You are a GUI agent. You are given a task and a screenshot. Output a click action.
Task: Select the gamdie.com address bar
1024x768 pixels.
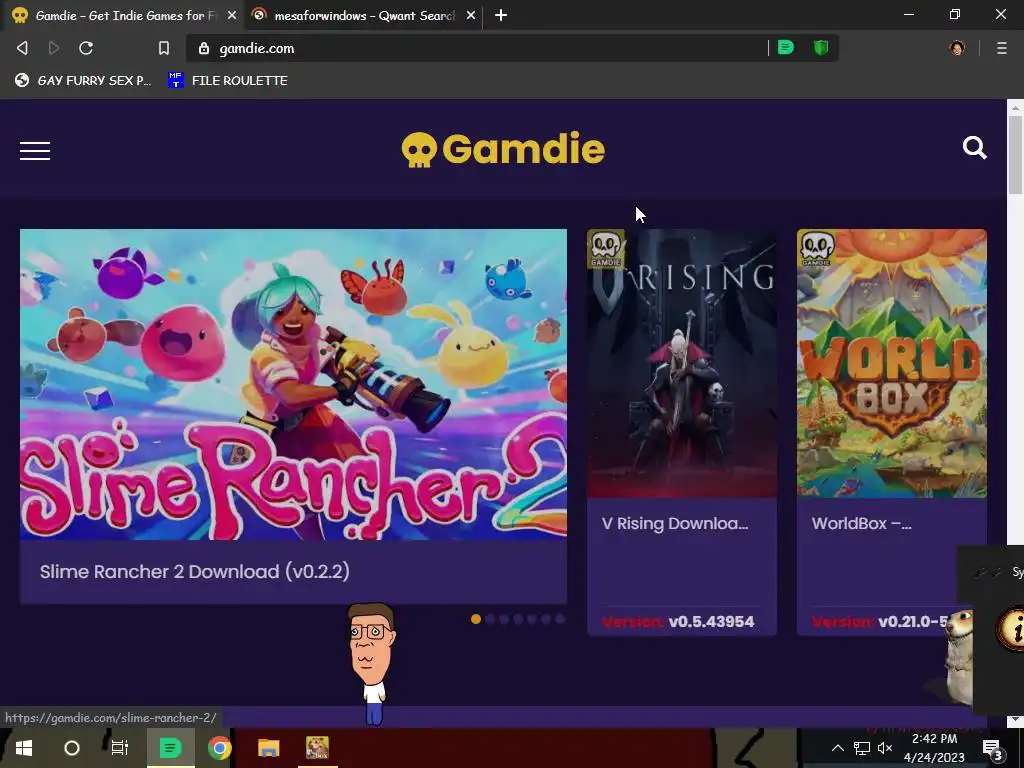[x=477, y=48]
